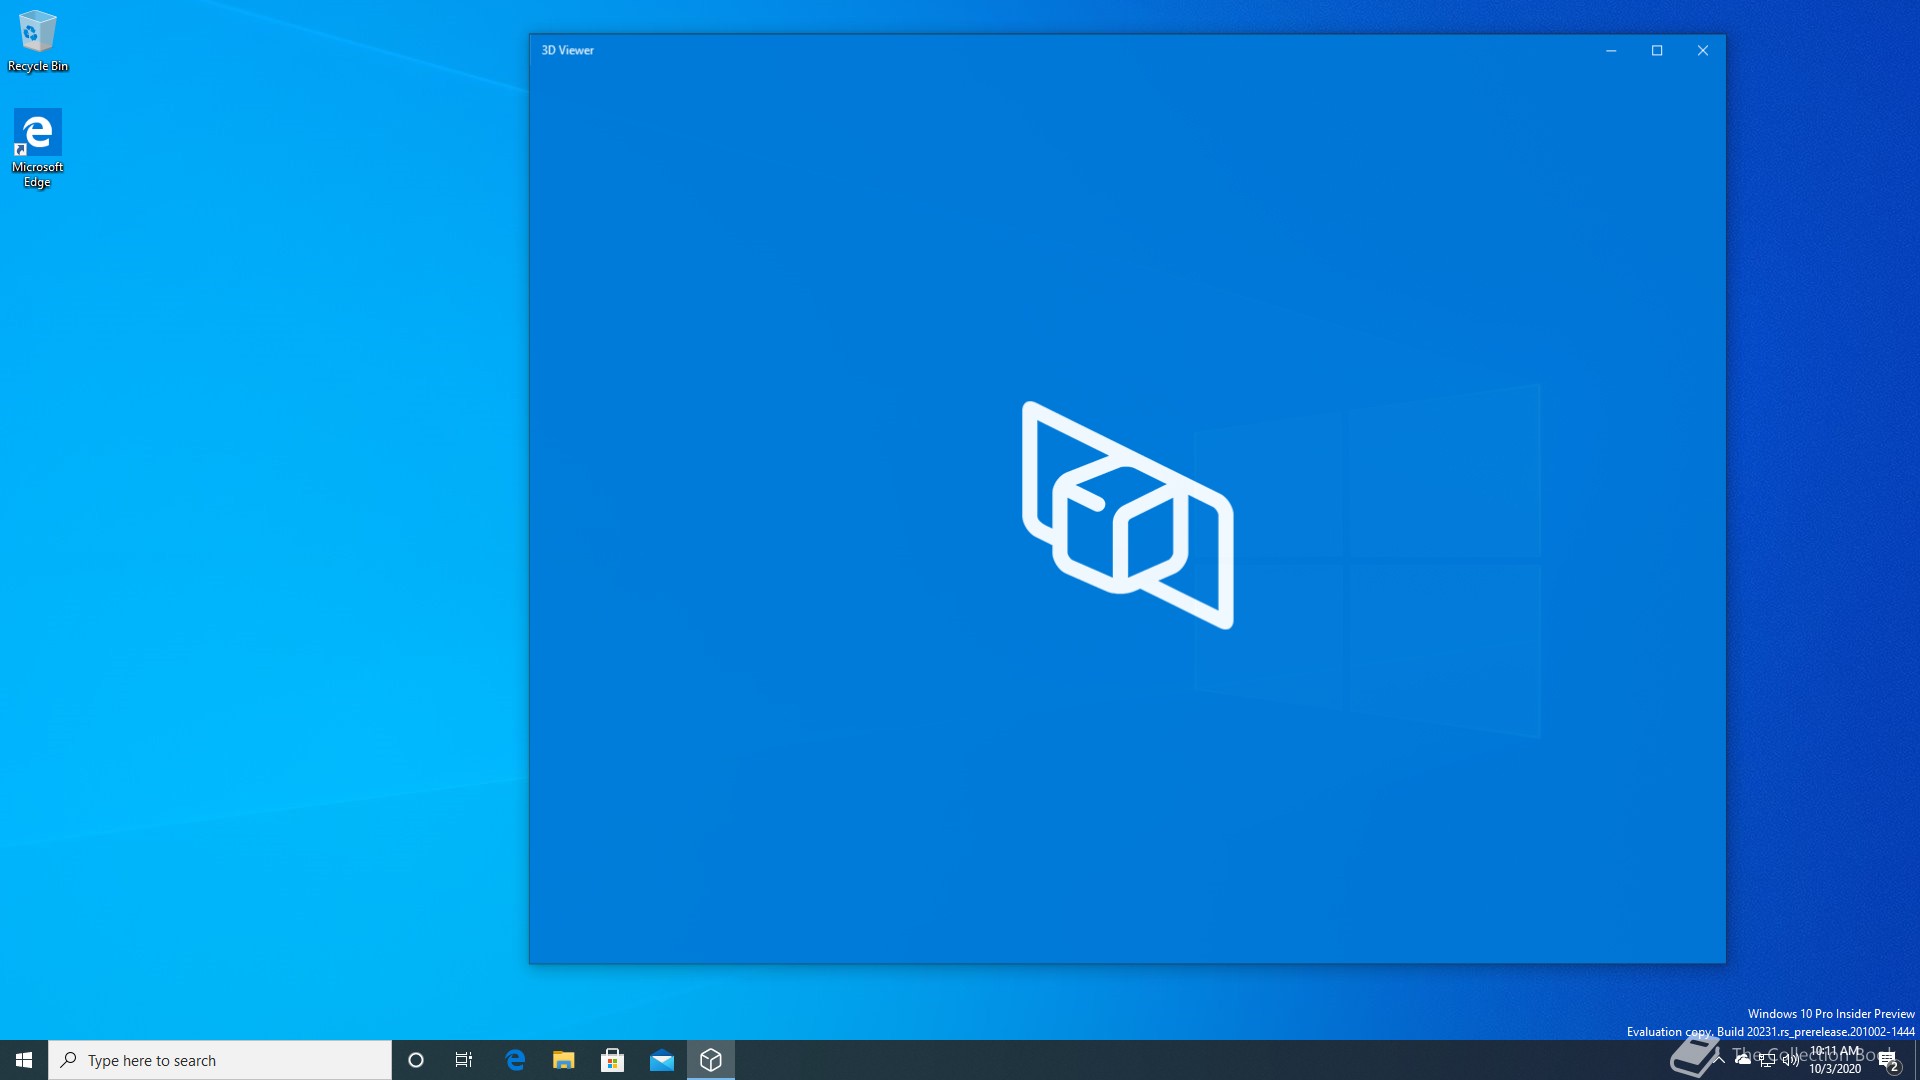Open the volume control tray icon
Screen dimensions: 1920x1080
(x=1790, y=1060)
